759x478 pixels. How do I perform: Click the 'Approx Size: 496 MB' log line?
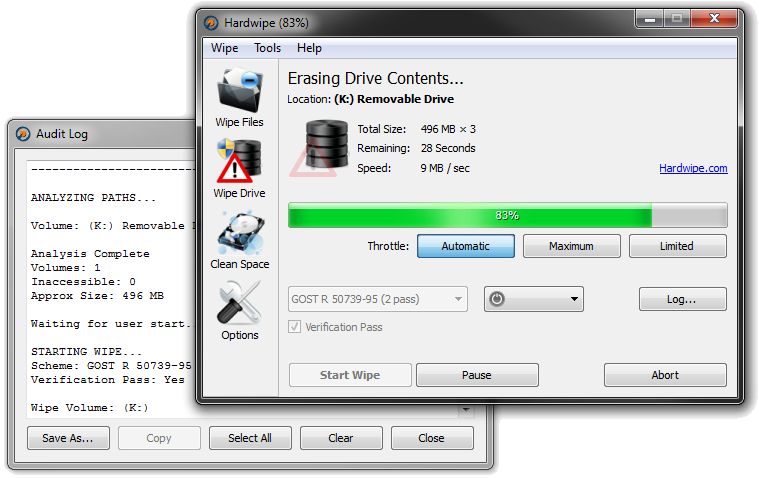(x=97, y=296)
